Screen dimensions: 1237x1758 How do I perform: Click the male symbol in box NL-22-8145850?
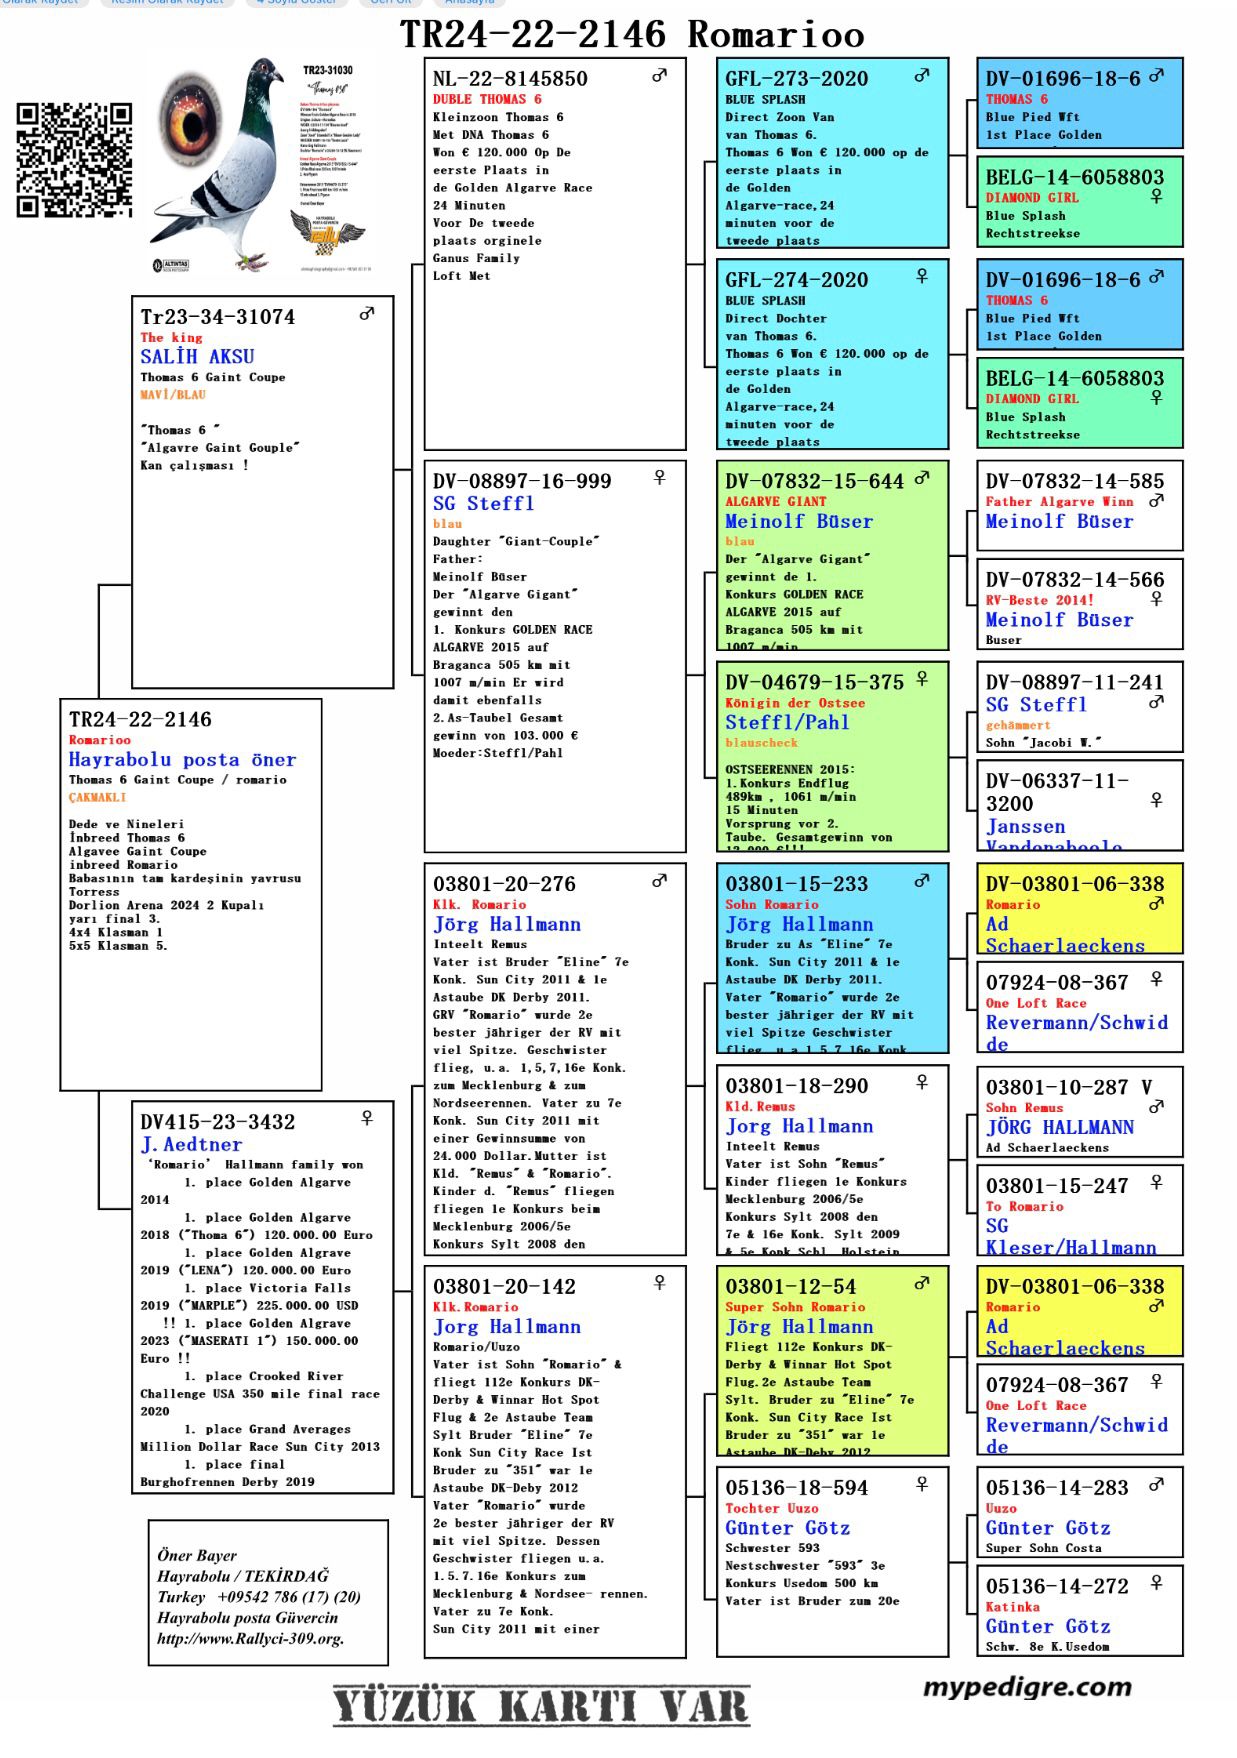pos(659,76)
